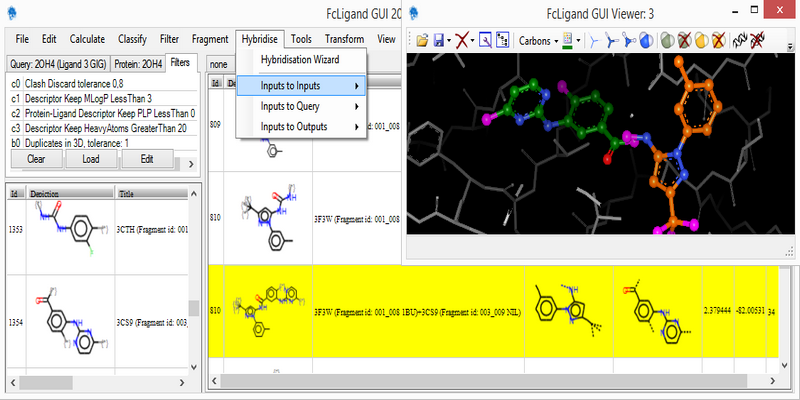Choose Hybridisation Wizard from the menu
This screenshot has width=800, height=400.
pyautogui.click(x=300, y=61)
